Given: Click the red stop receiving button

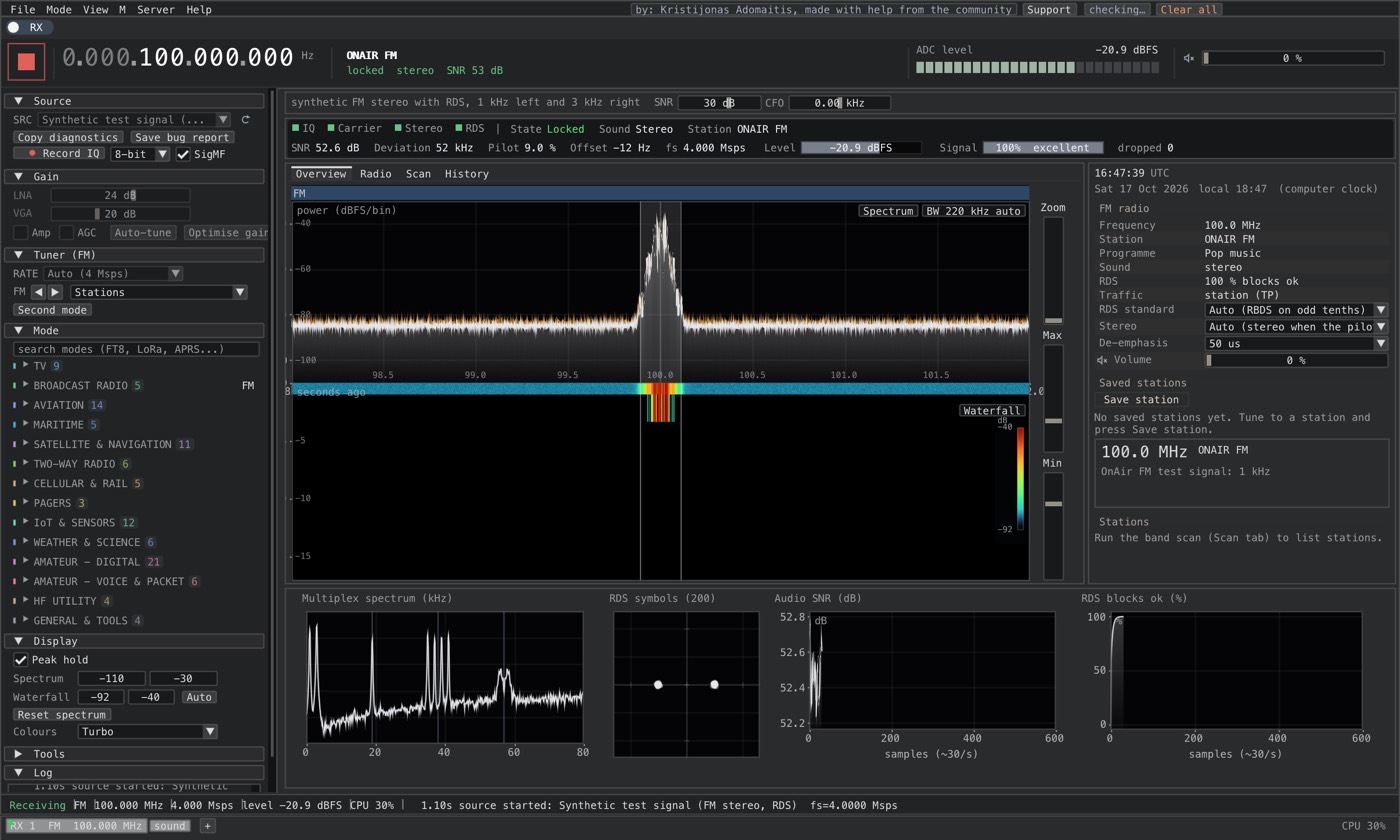Looking at the screenshot, I should pyautogui.click(x=27, y=61).
